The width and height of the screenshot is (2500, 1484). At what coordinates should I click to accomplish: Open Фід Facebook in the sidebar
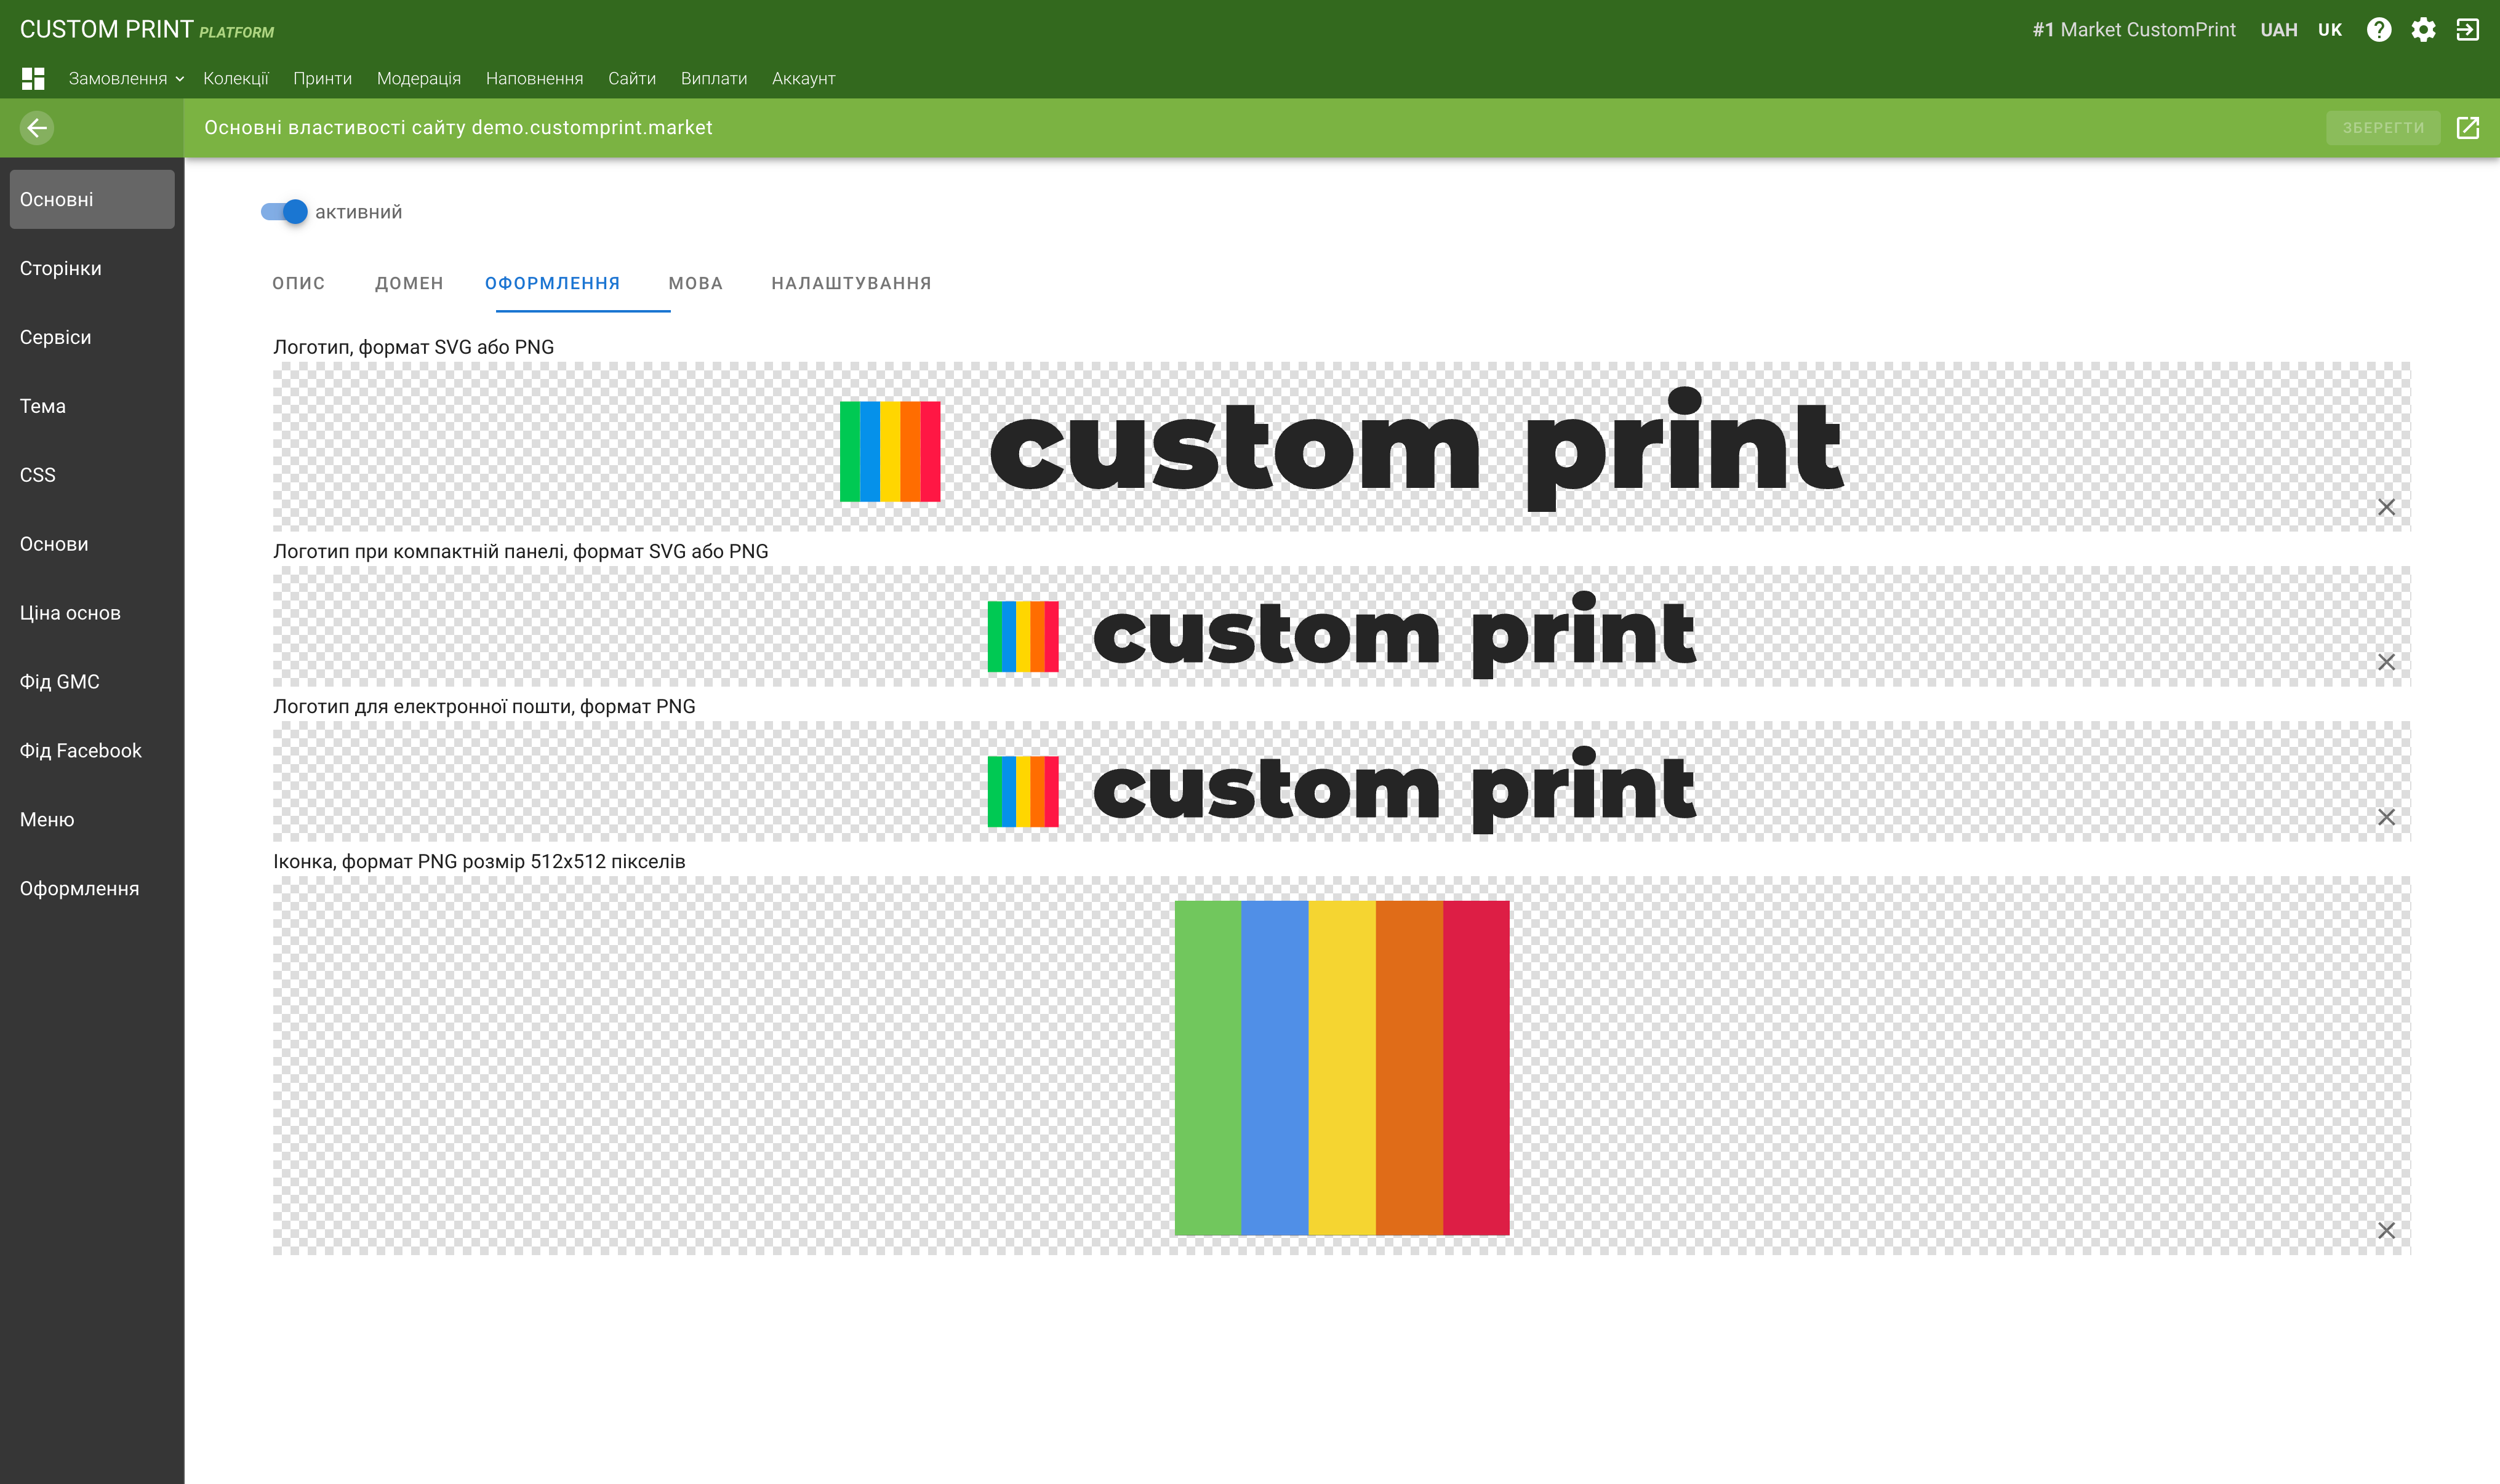tap(92, 750)
